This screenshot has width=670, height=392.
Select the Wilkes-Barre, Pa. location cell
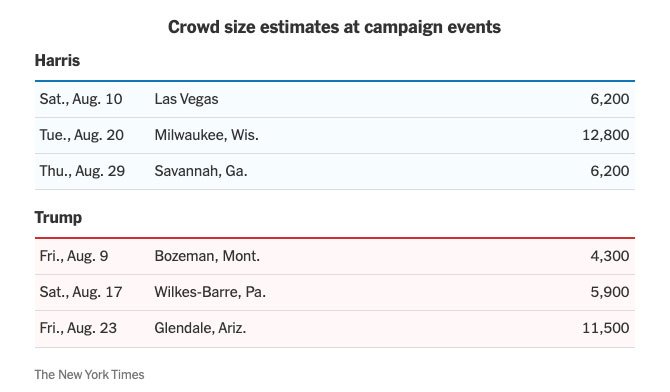(x=210, y=292)
